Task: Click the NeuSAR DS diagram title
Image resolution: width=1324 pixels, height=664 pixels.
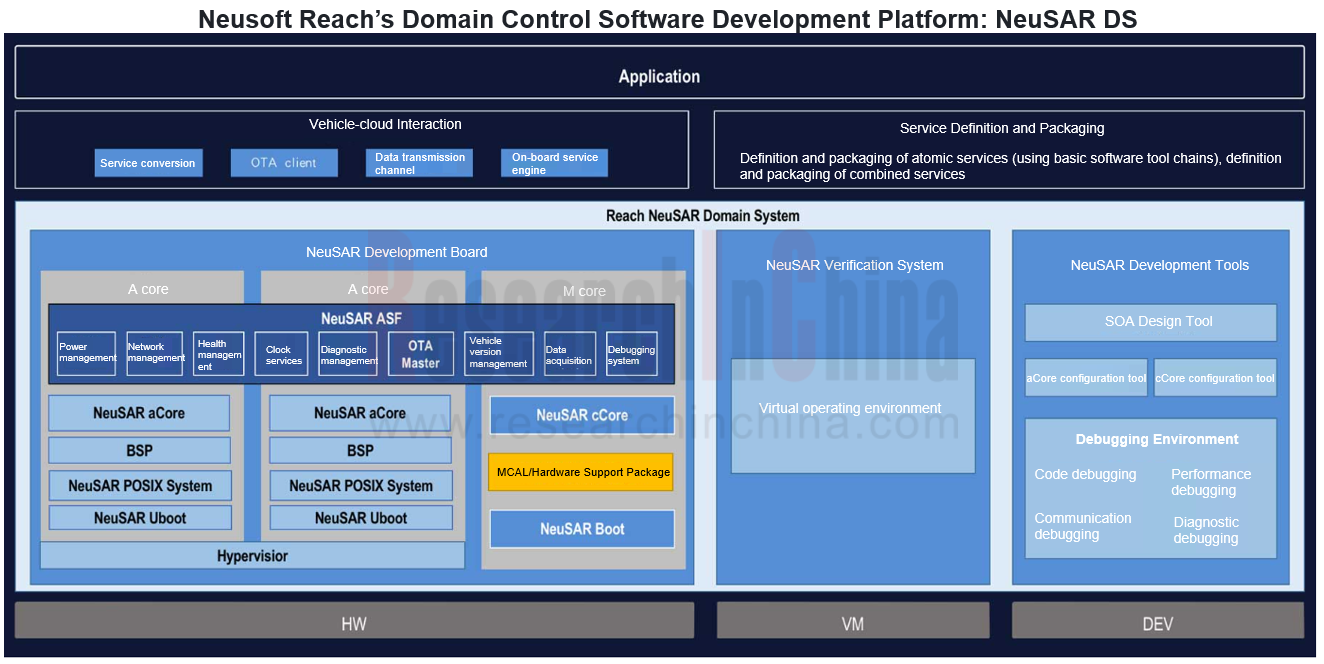Action: coord(667,19)
